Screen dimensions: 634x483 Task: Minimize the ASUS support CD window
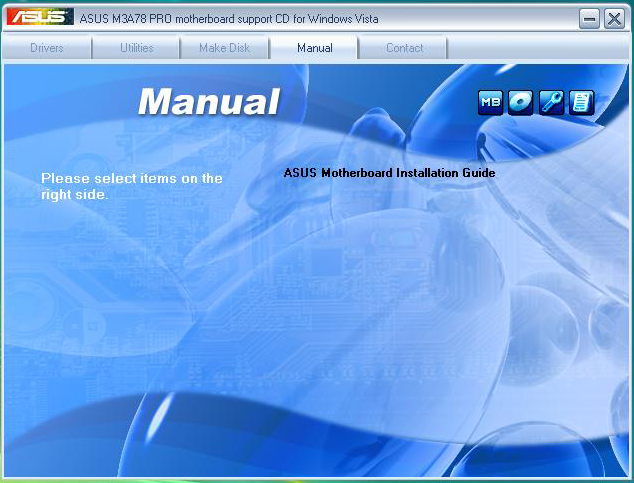589,19
